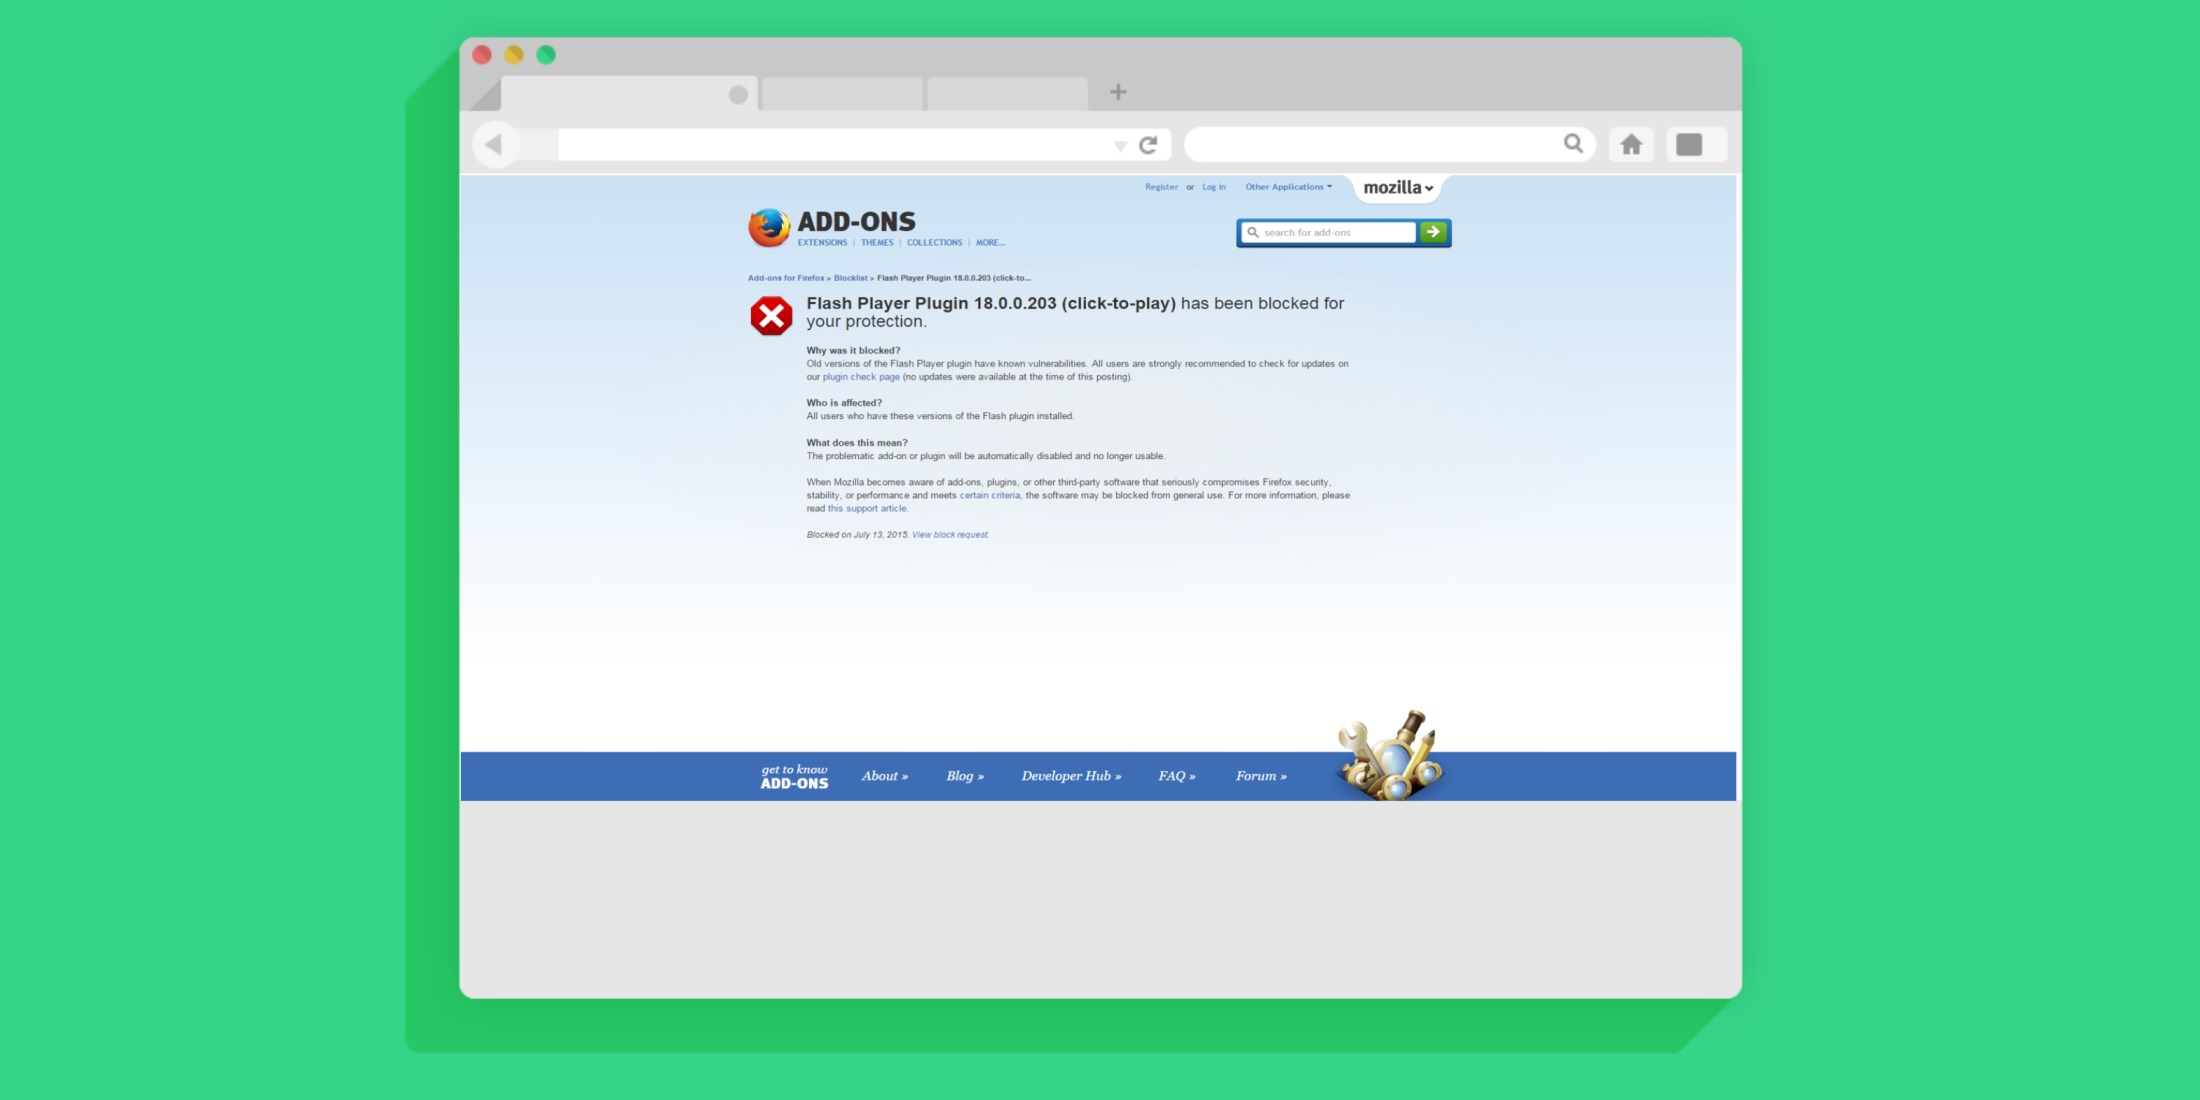Expand Other Applications dropdown

point(1288,187)
